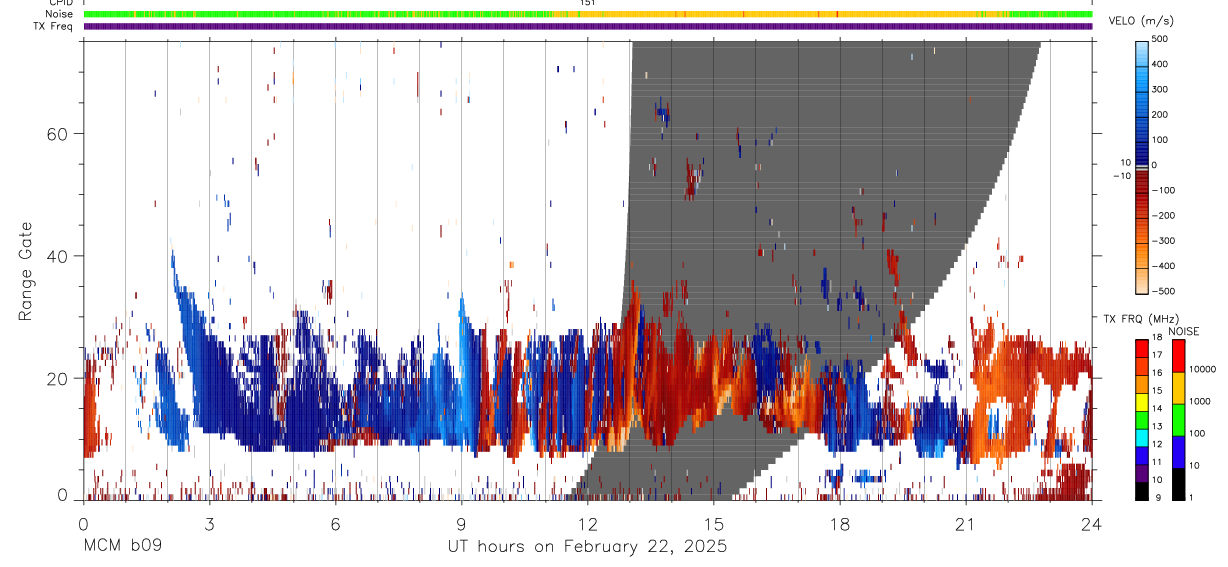Click the x-axis hour label 3
This screenshot has height=567, width=1228.
pos(209,523)
